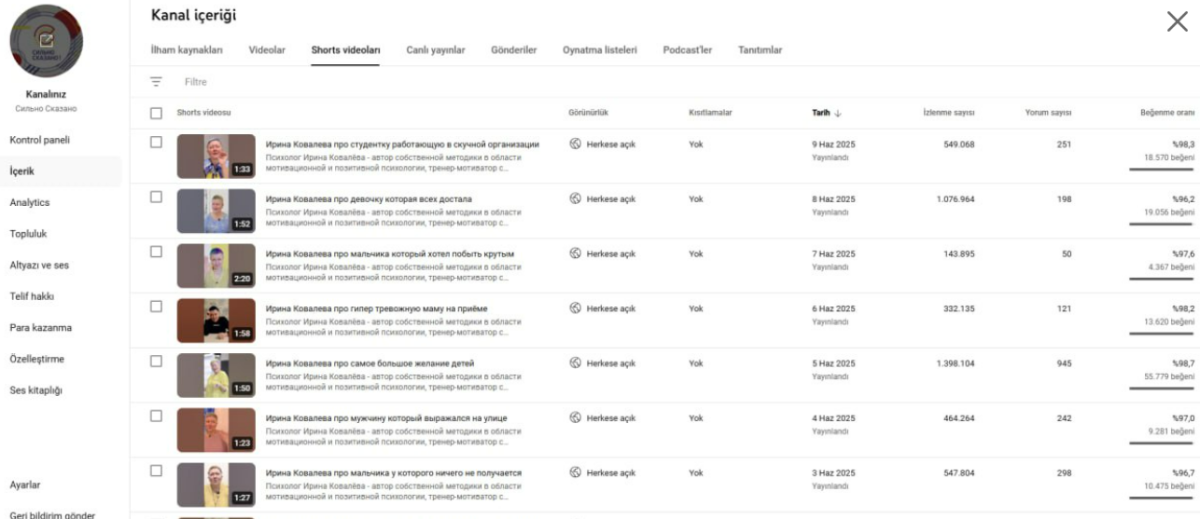Open the filter icon beside Filtre
This screenshot has height=519, width=1200.
(156, 81)
